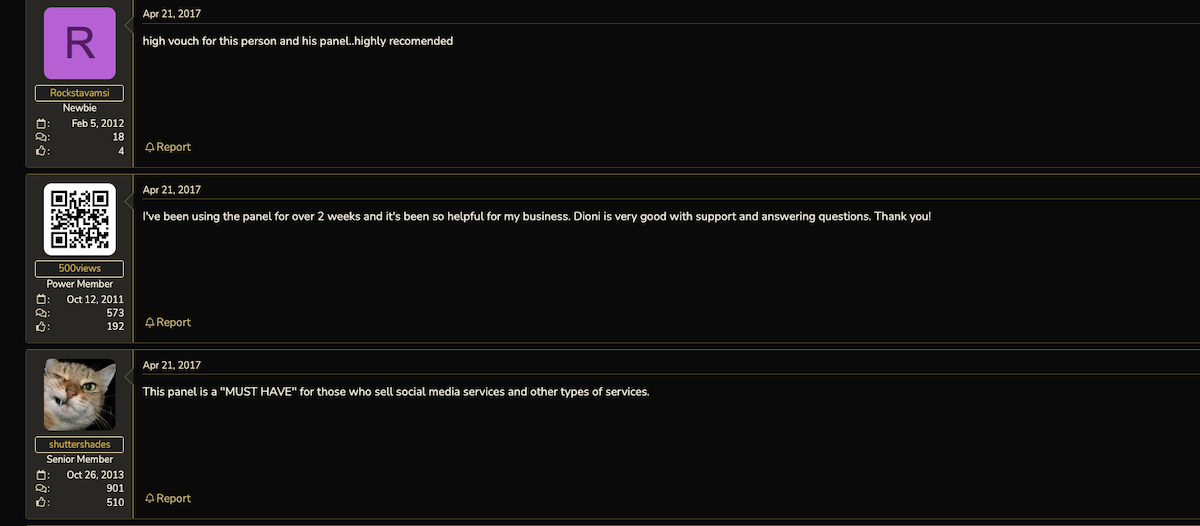Visit 500views username profile link
The height and width of the screenshot is (526, 1200).
(80, 269)
